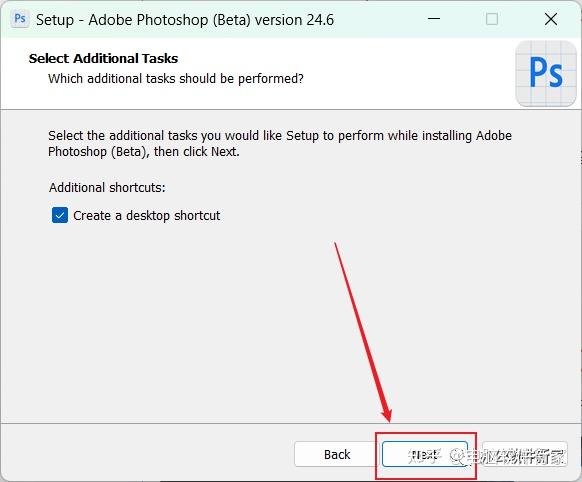Click 'then click Next.' instruction line
582x482 pixels.
197,152
